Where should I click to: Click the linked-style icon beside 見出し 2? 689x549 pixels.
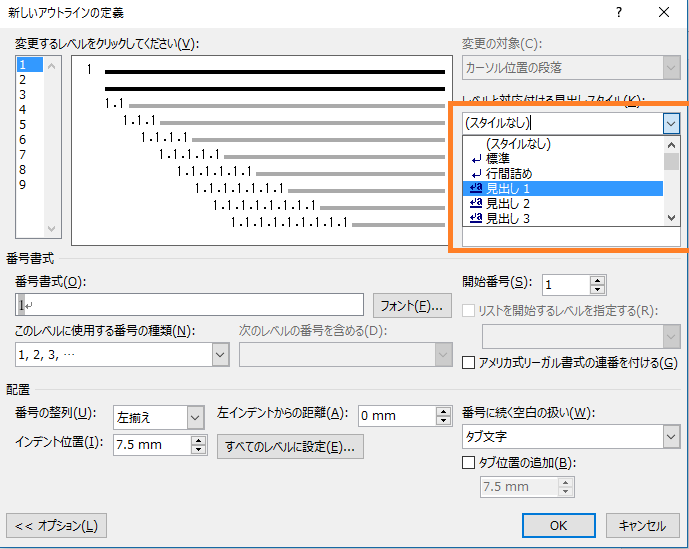[x=476, y=204]
